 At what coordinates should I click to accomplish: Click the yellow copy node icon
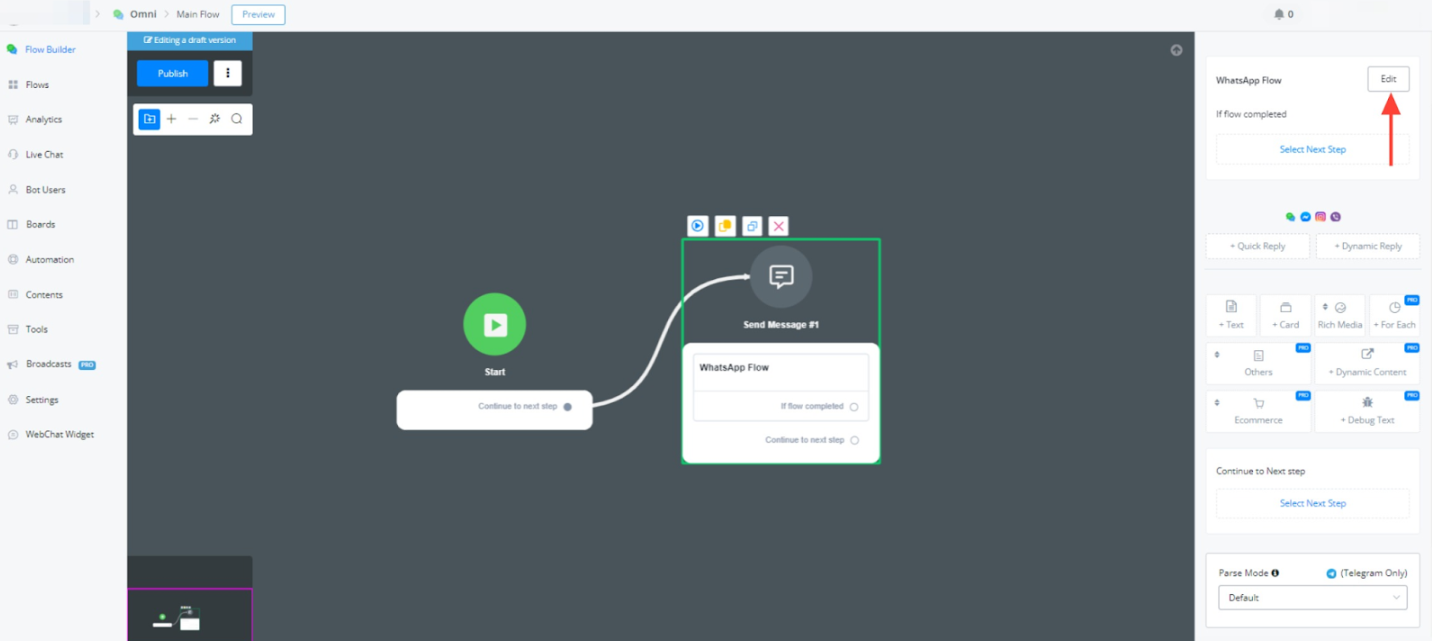pos(725,226)
